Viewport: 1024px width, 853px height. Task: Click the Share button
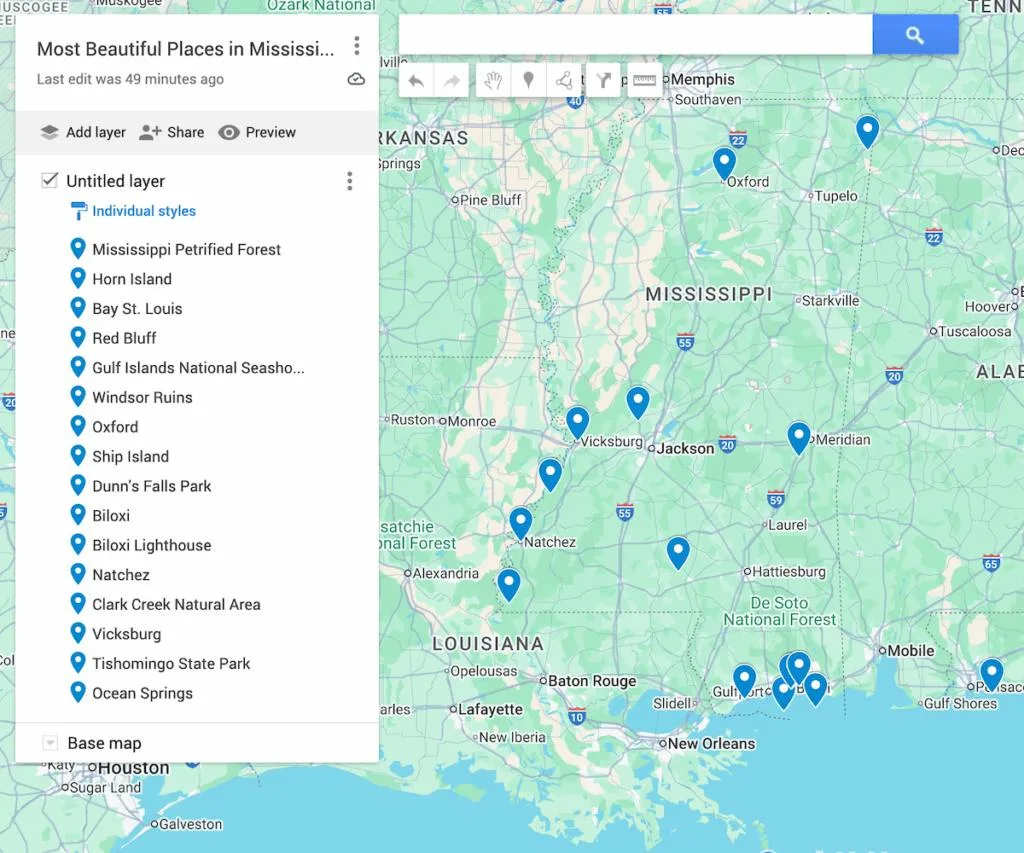[x=172, y=133]
